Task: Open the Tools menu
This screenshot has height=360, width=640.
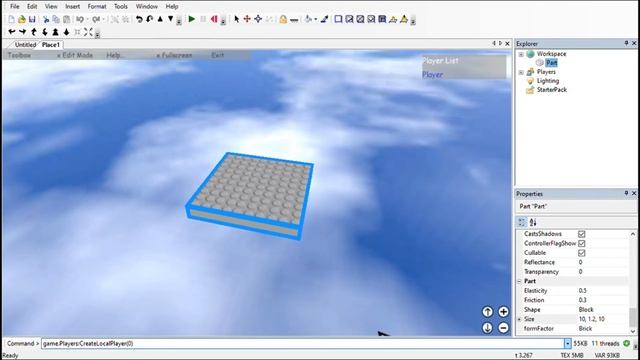Action: tap(121, 7)
